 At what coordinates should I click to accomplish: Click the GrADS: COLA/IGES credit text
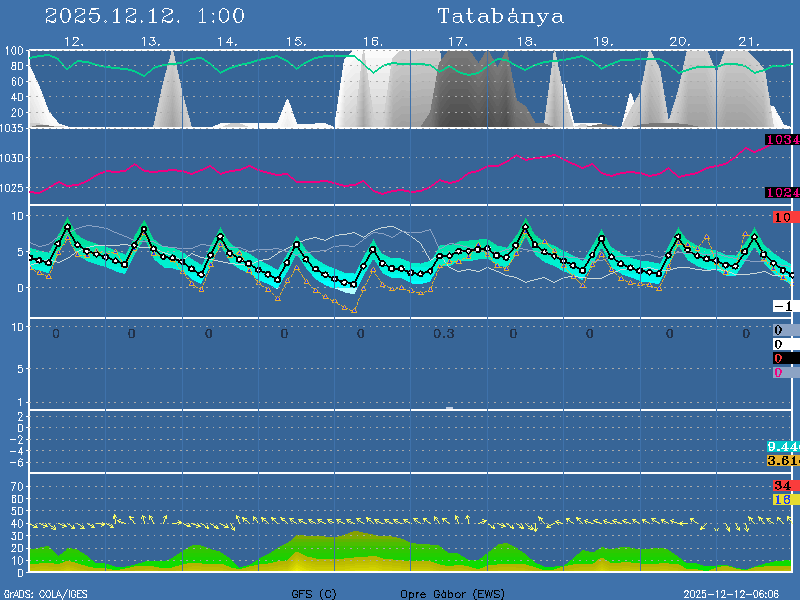coord(46,594)
